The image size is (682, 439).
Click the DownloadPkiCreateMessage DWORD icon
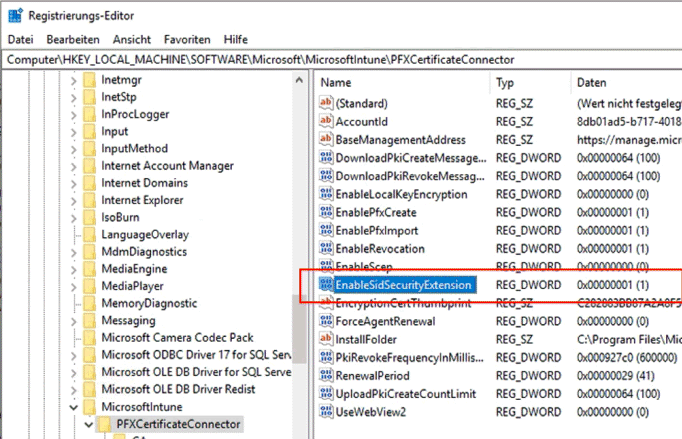coord(326,158)
